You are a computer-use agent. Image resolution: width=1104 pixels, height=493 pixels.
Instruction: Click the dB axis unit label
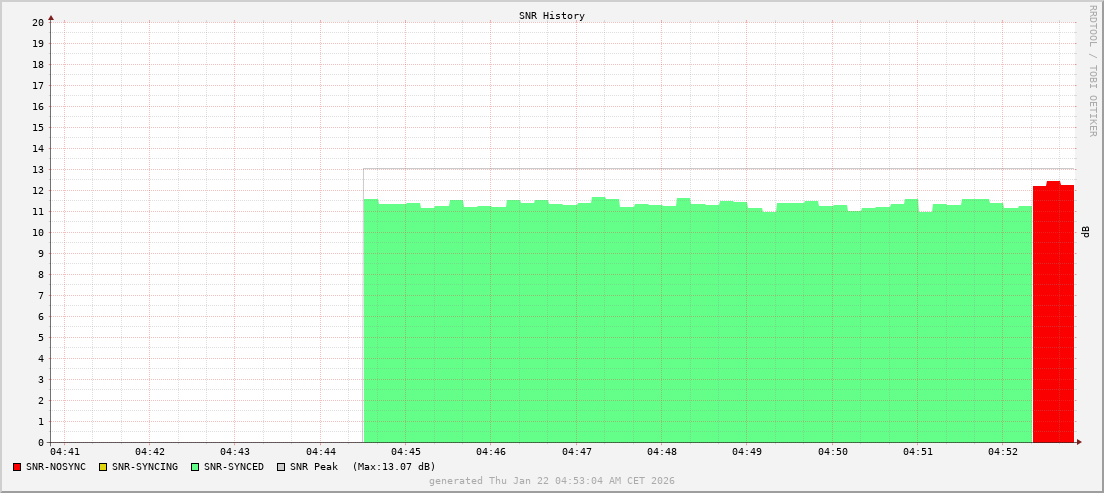[x=1087, y=232]
